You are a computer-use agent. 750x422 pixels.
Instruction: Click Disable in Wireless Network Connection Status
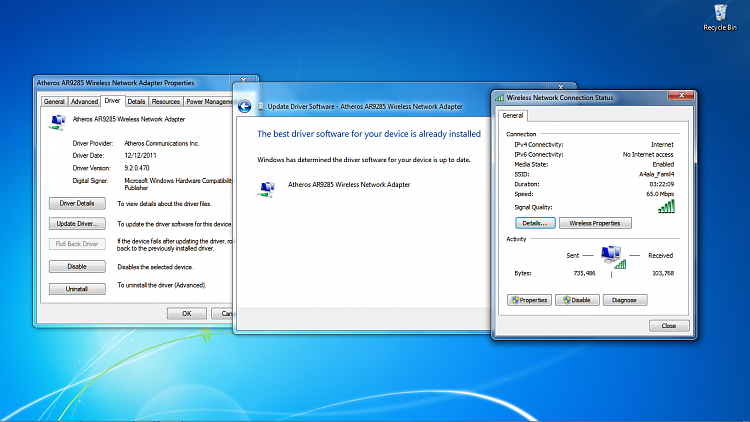577,300
